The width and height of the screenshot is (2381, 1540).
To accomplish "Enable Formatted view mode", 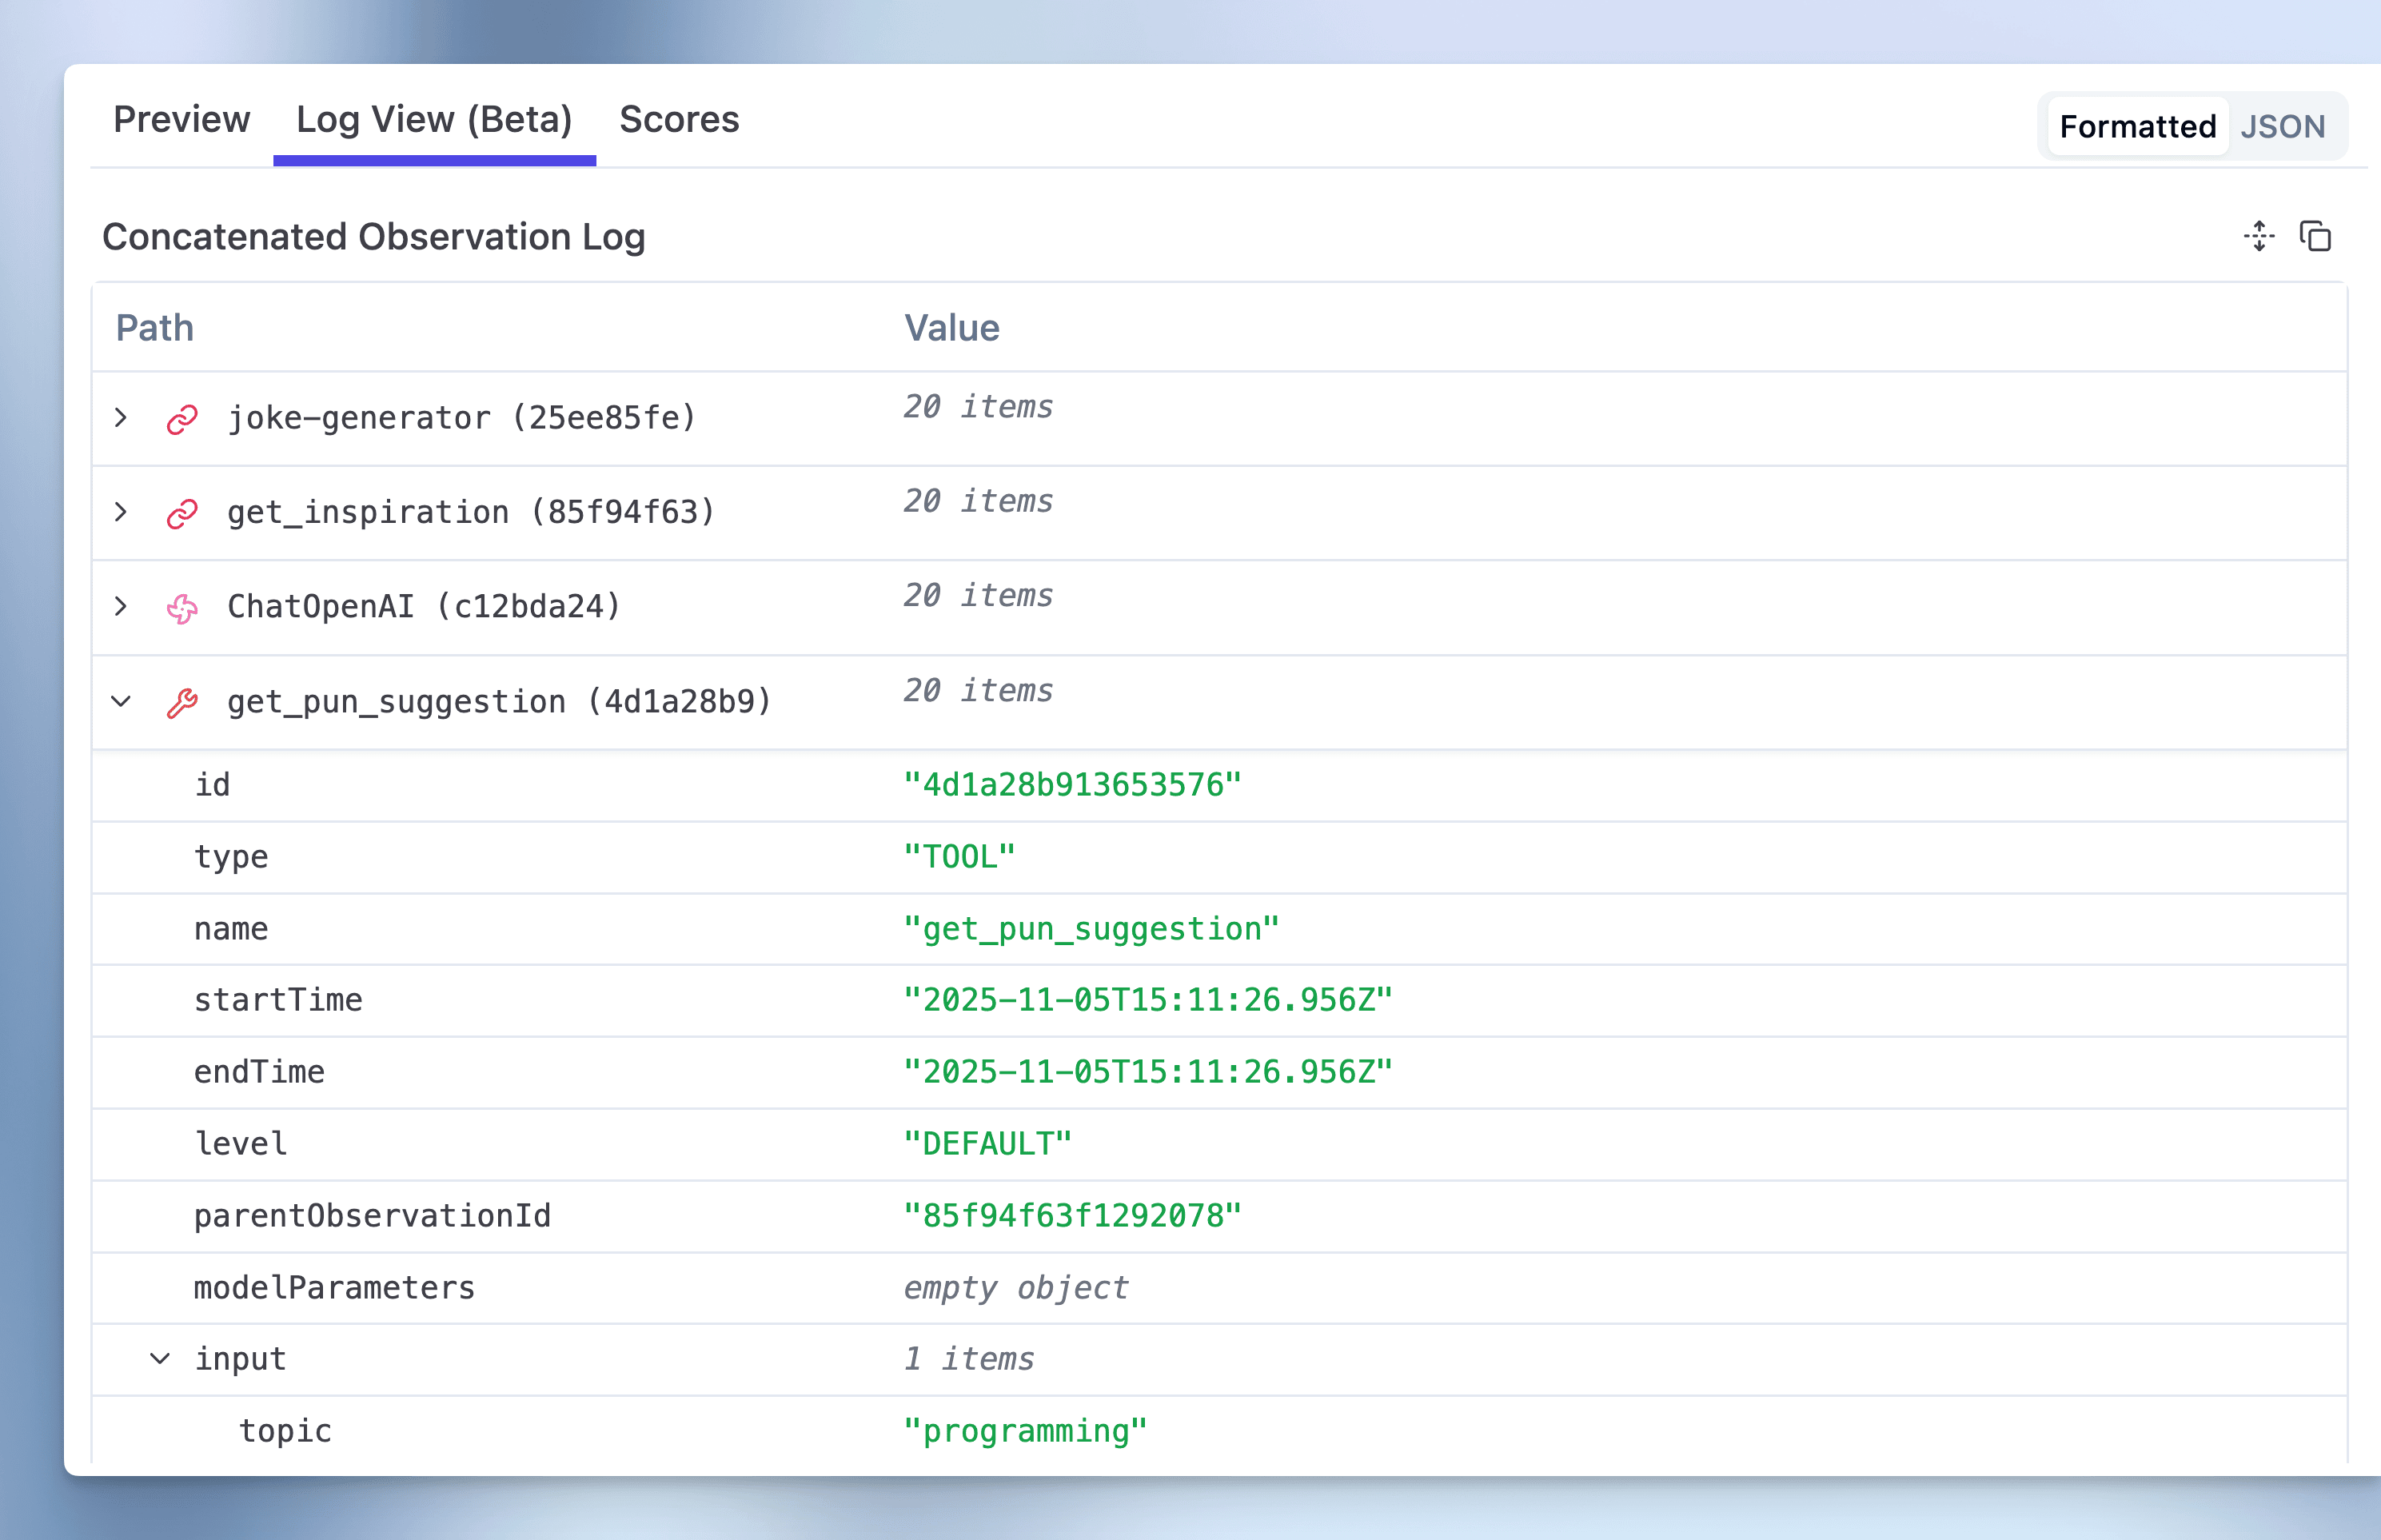I will pyautogui.click(x=2137, y=126).
